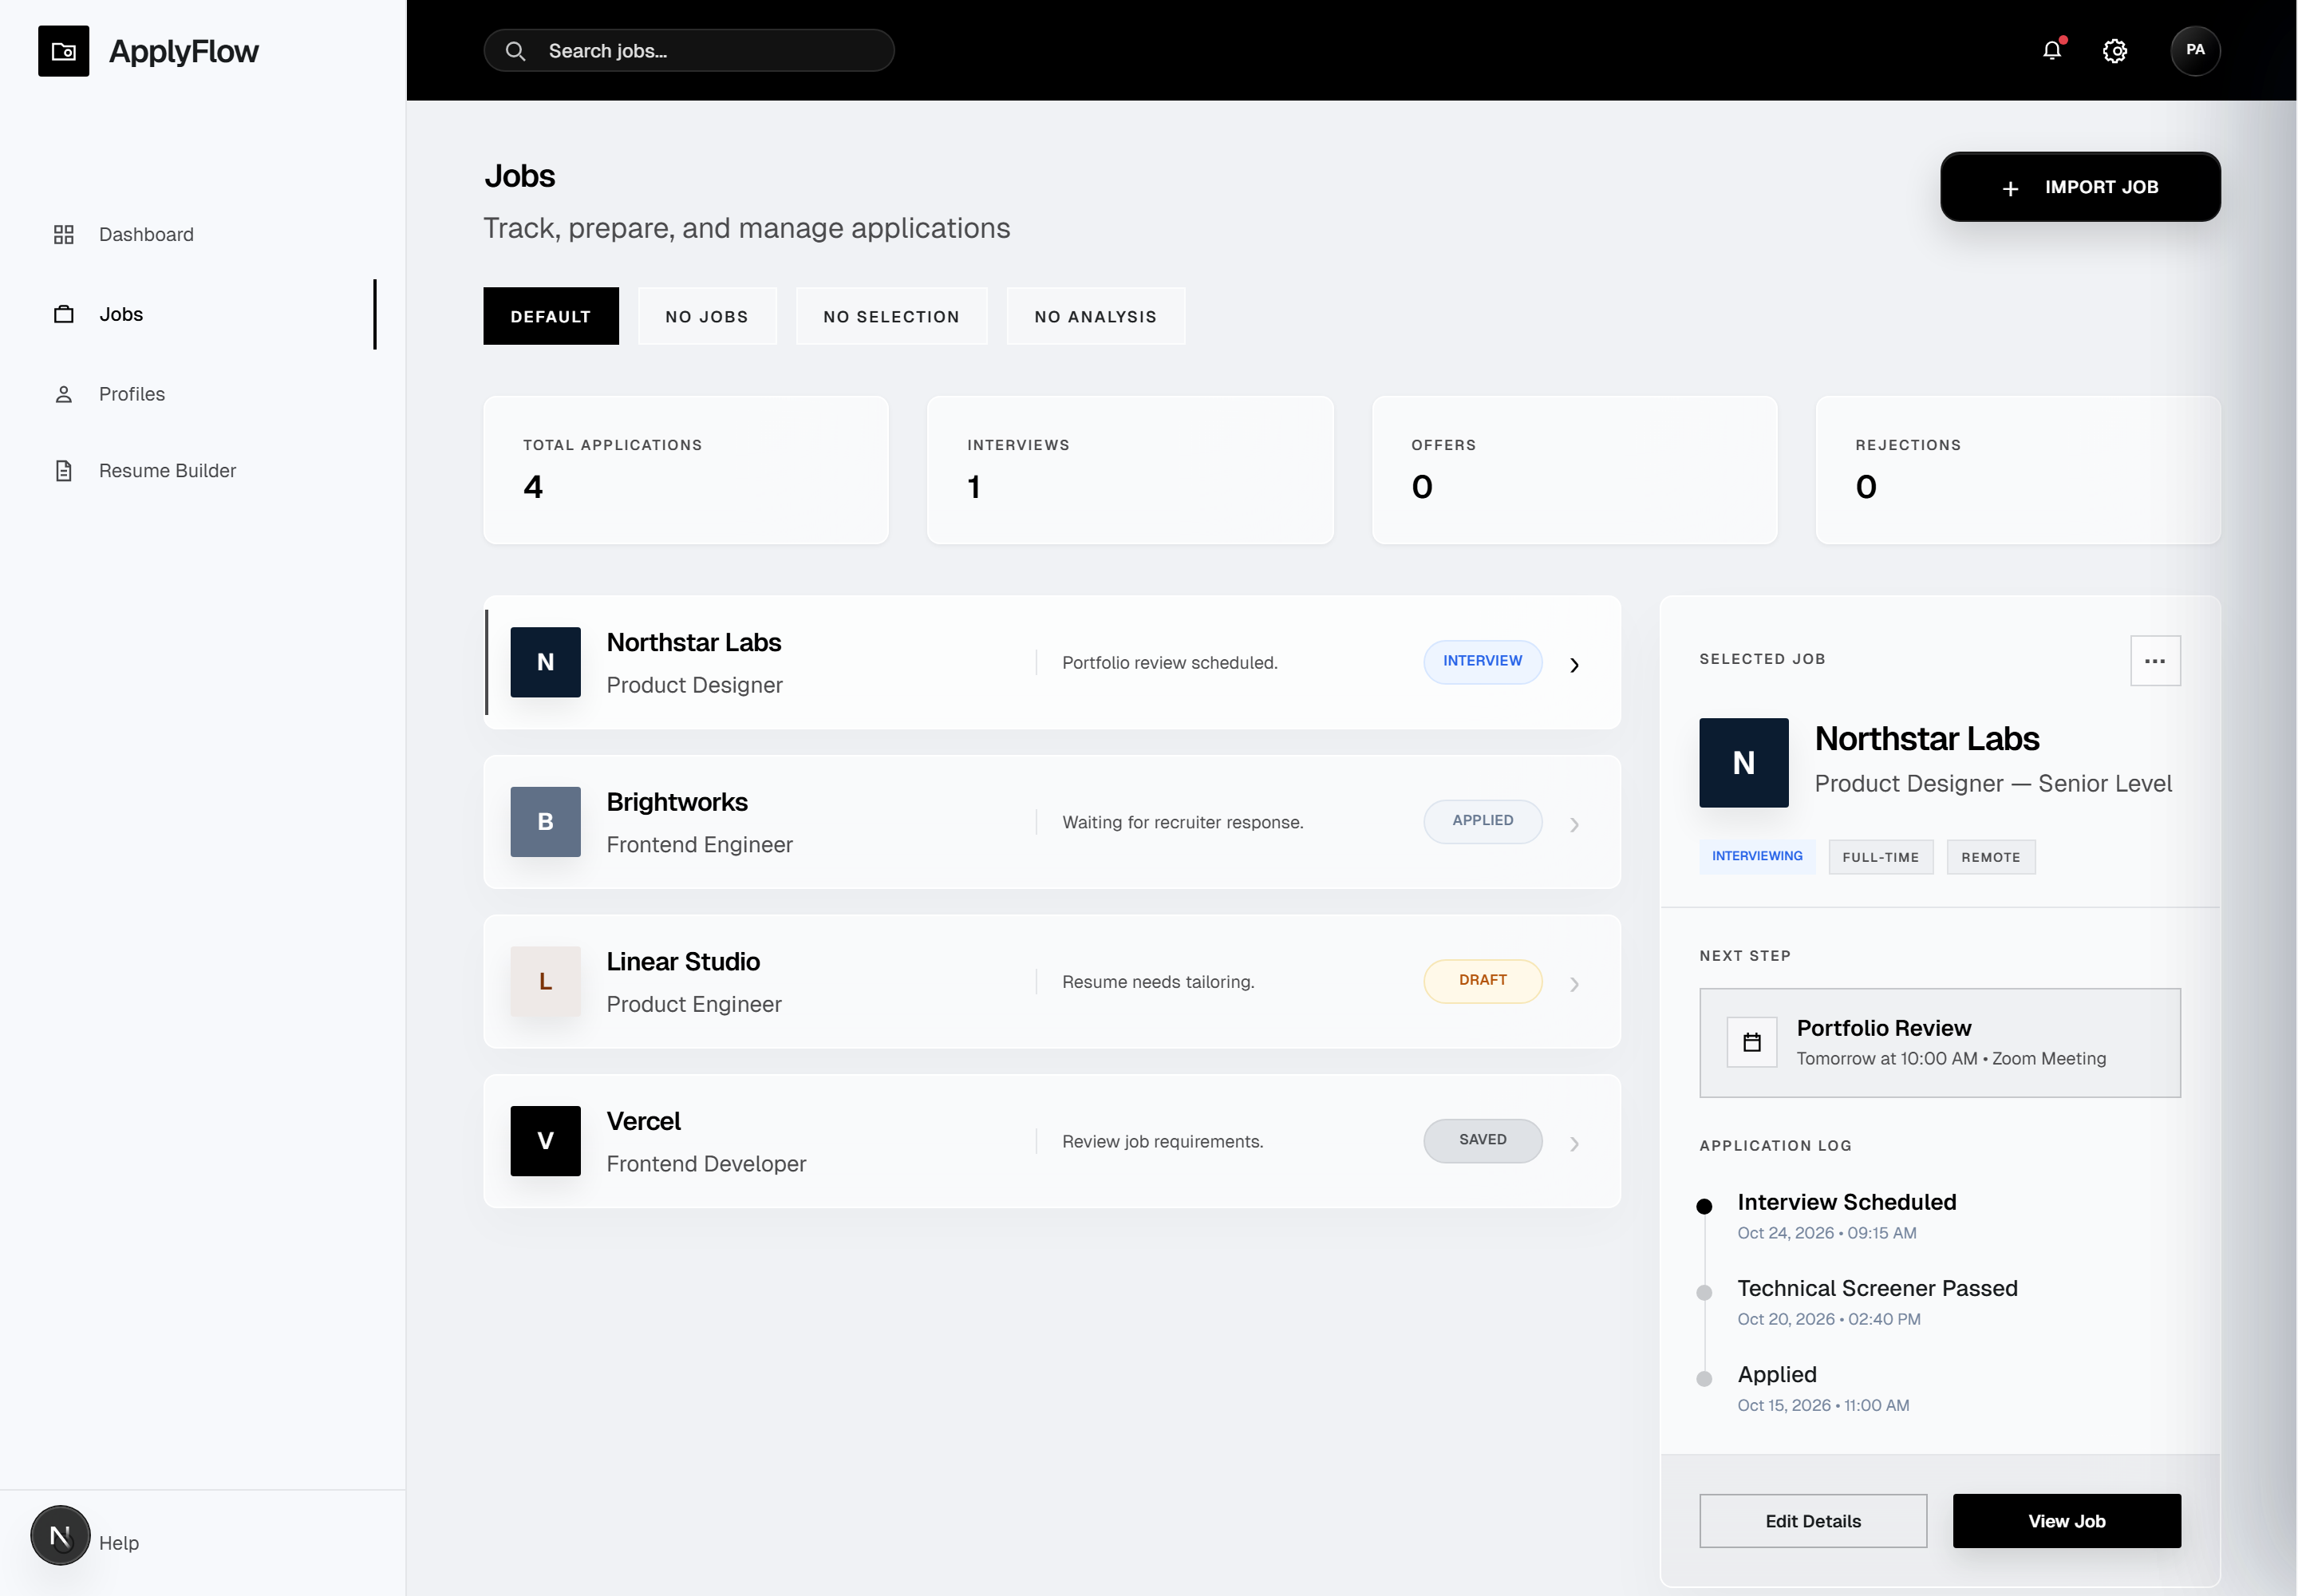2298x1596 pixels.
Task: Click the large N logo in Selected Job panel
Action: pos(1743,763)
